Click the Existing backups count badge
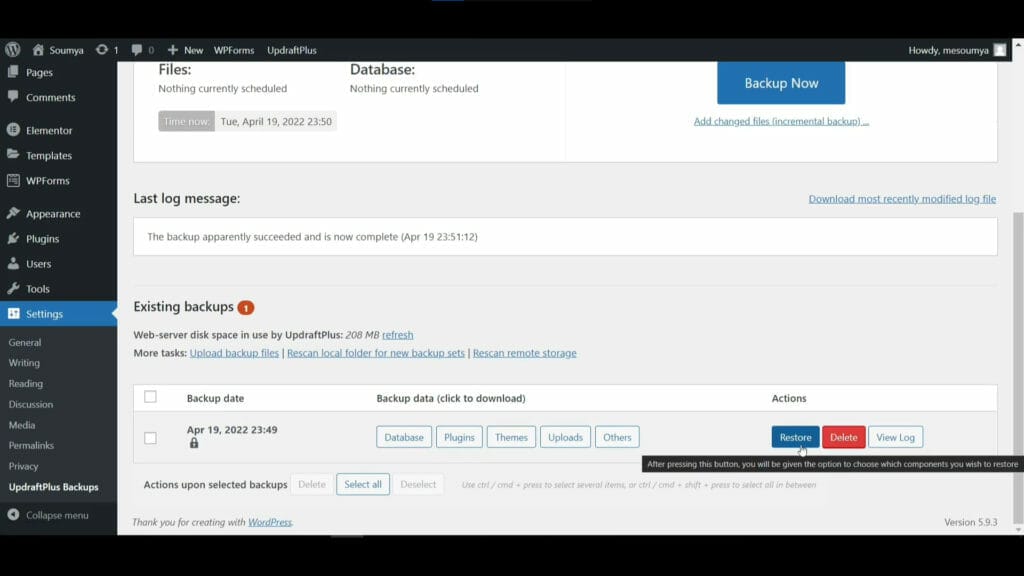Image resolution: width=1024 pixels, height=576 pixels. pyautogui.click(x=246, y=308)
